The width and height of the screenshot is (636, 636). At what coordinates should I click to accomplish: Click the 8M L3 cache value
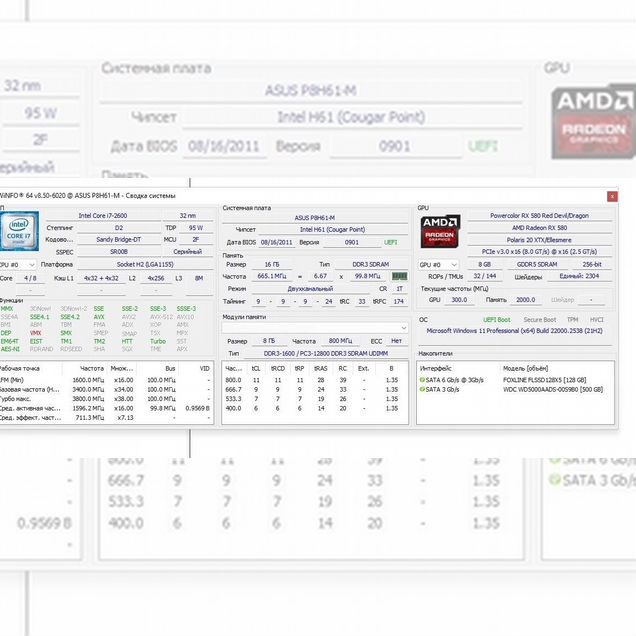(x=199, y=278)
